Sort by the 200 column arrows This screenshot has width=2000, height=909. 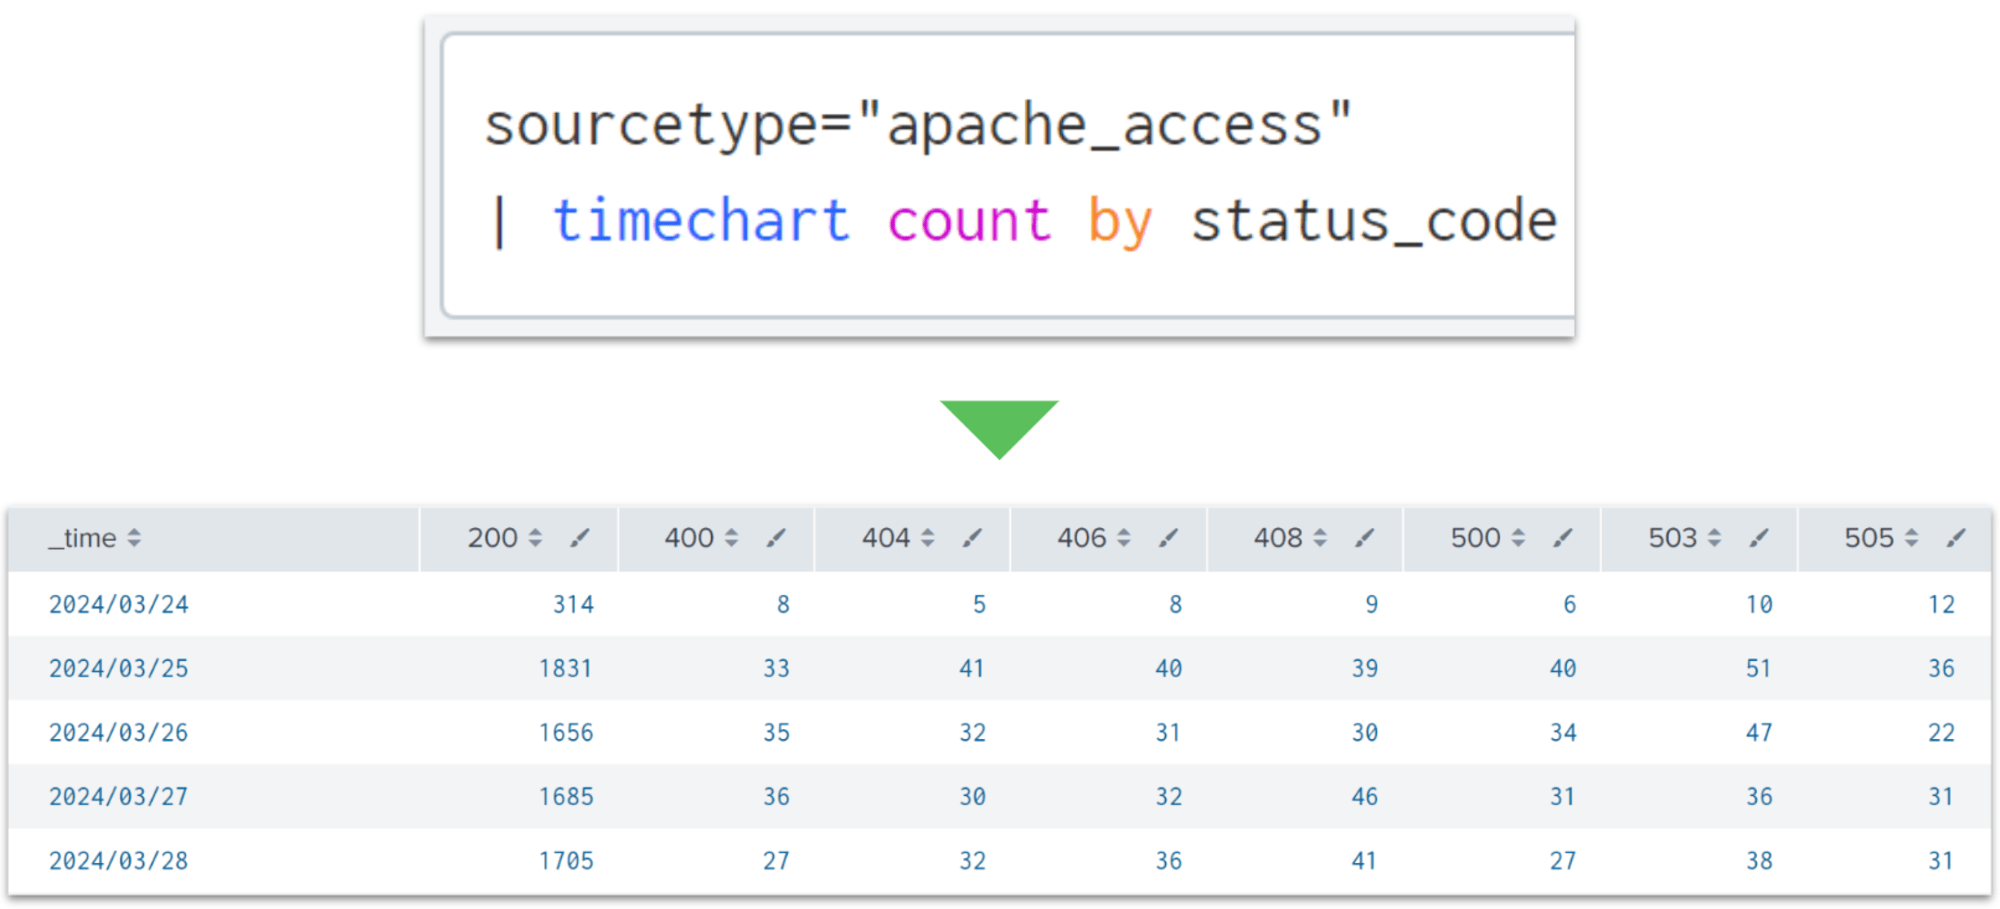(x=535, y=538)
